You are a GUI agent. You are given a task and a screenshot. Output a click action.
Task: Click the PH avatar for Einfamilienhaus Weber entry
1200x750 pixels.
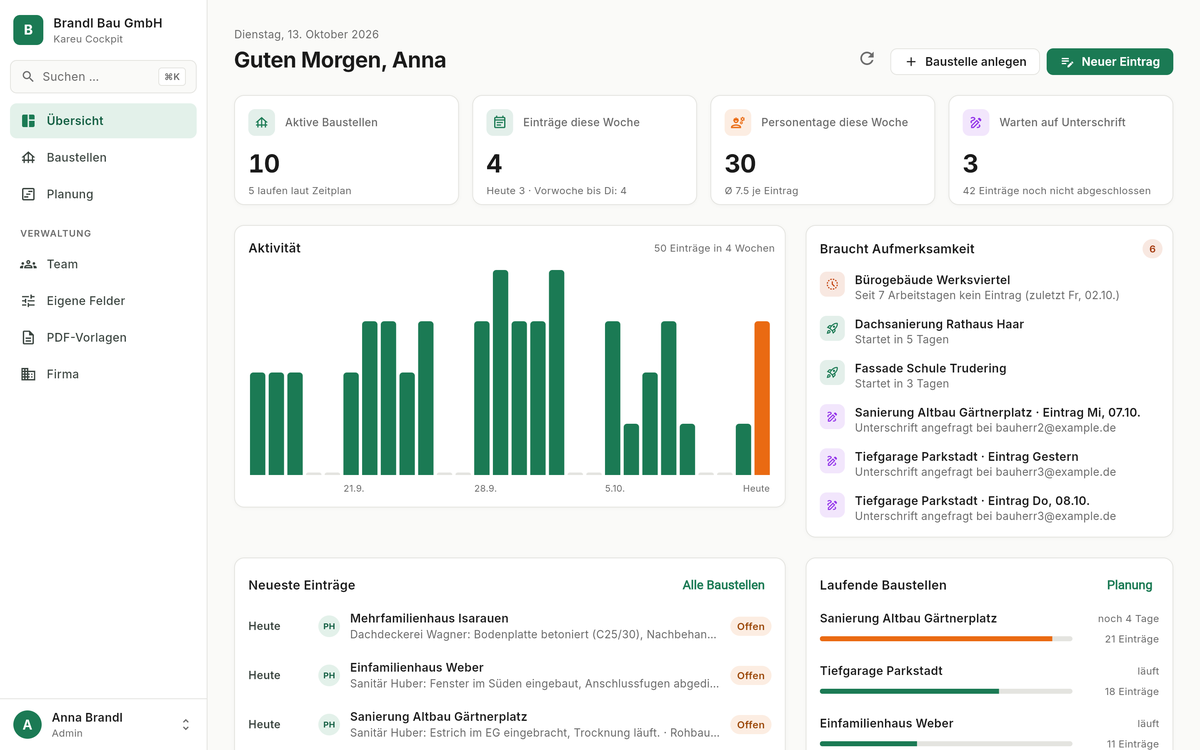point(329,675)
